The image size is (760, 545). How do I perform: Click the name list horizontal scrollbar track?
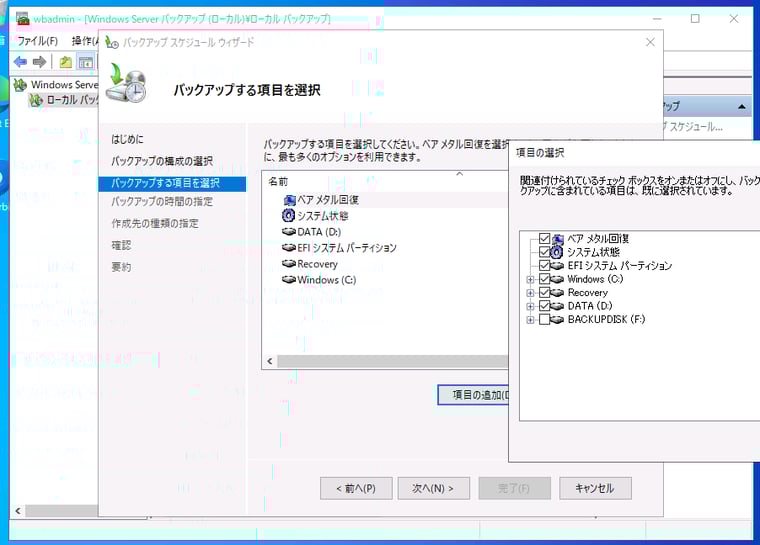coord(393,361)
